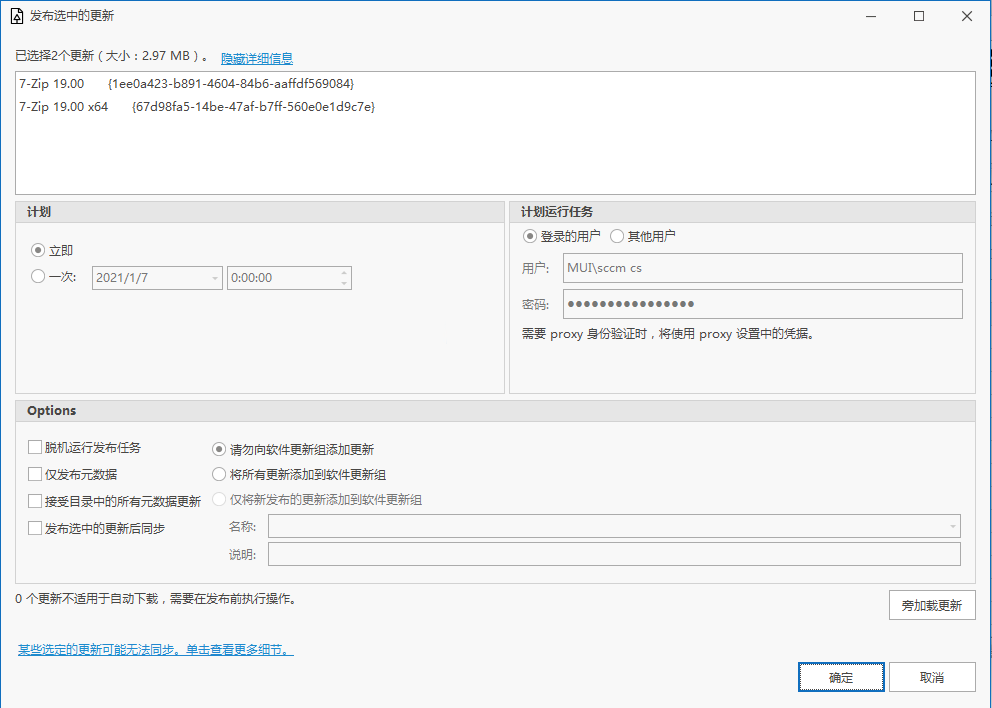This screenshot has width=992, height=708.
Task: Maximize the 发布选中的更新 window
Action: pyautogui.click(x=919, y=16)
